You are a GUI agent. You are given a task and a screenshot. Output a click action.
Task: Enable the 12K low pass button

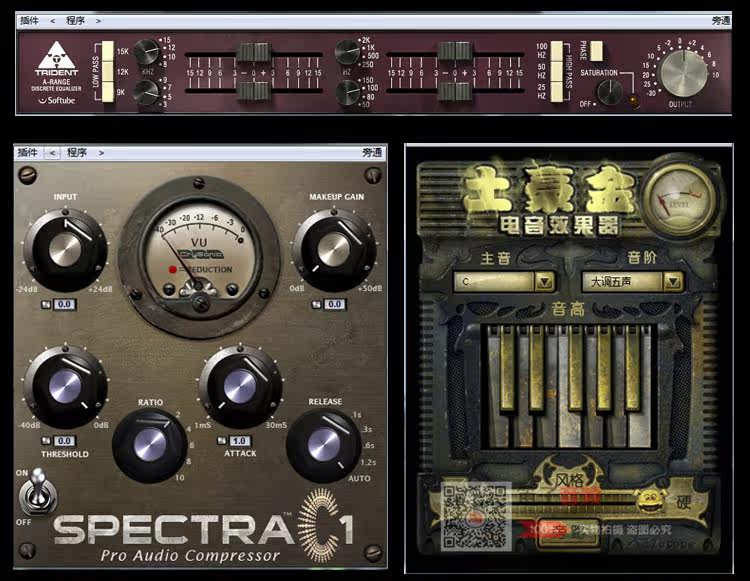pos(108,72)
